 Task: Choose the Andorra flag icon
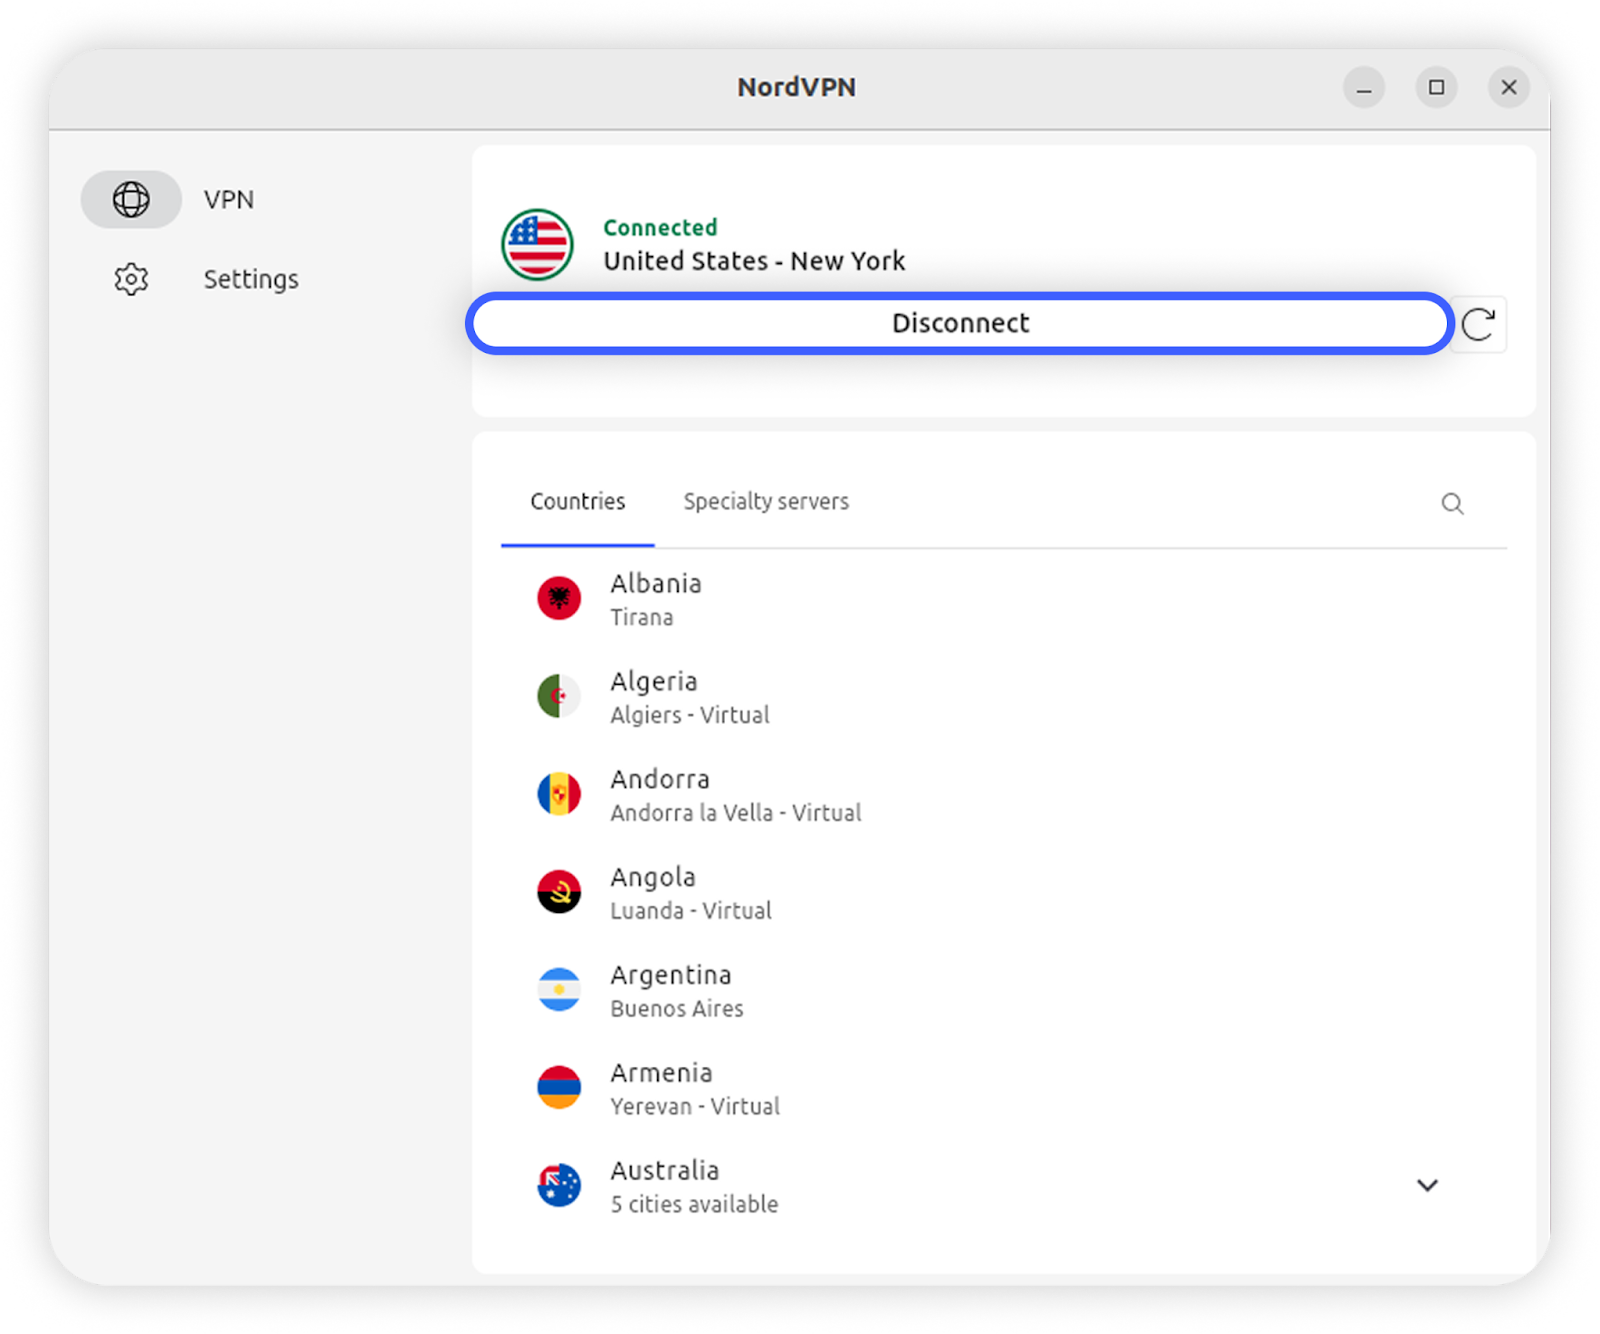coord(559,794)
